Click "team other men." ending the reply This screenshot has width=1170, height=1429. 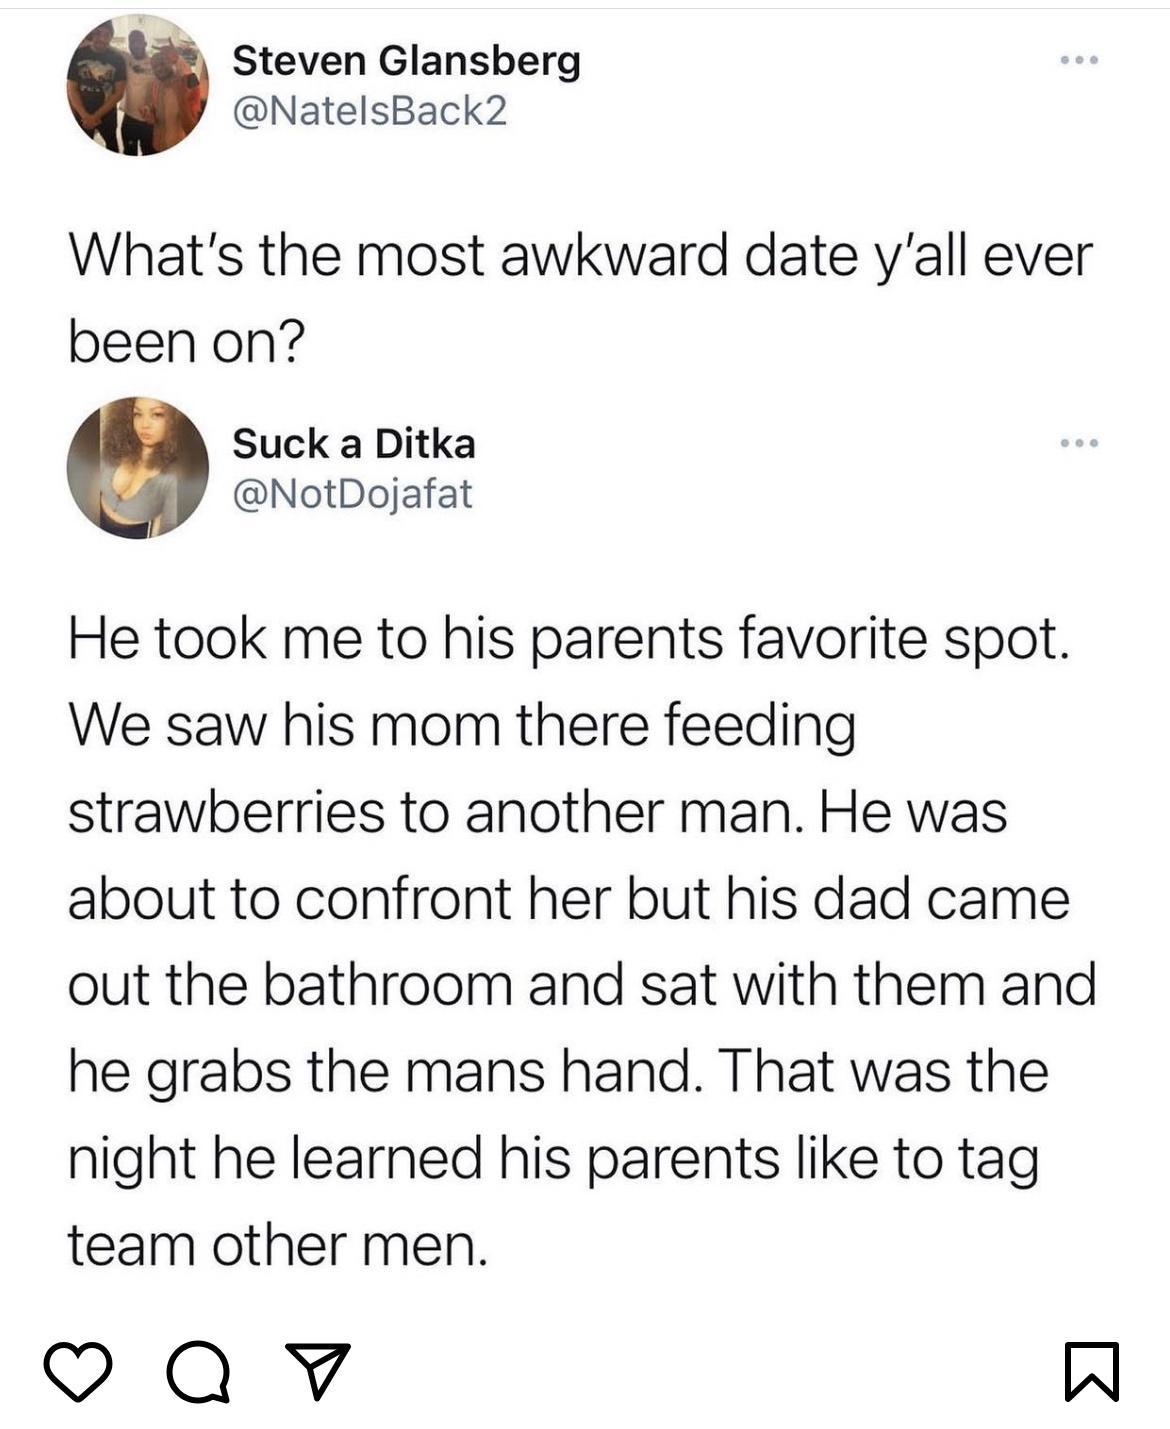(277, 1246)
